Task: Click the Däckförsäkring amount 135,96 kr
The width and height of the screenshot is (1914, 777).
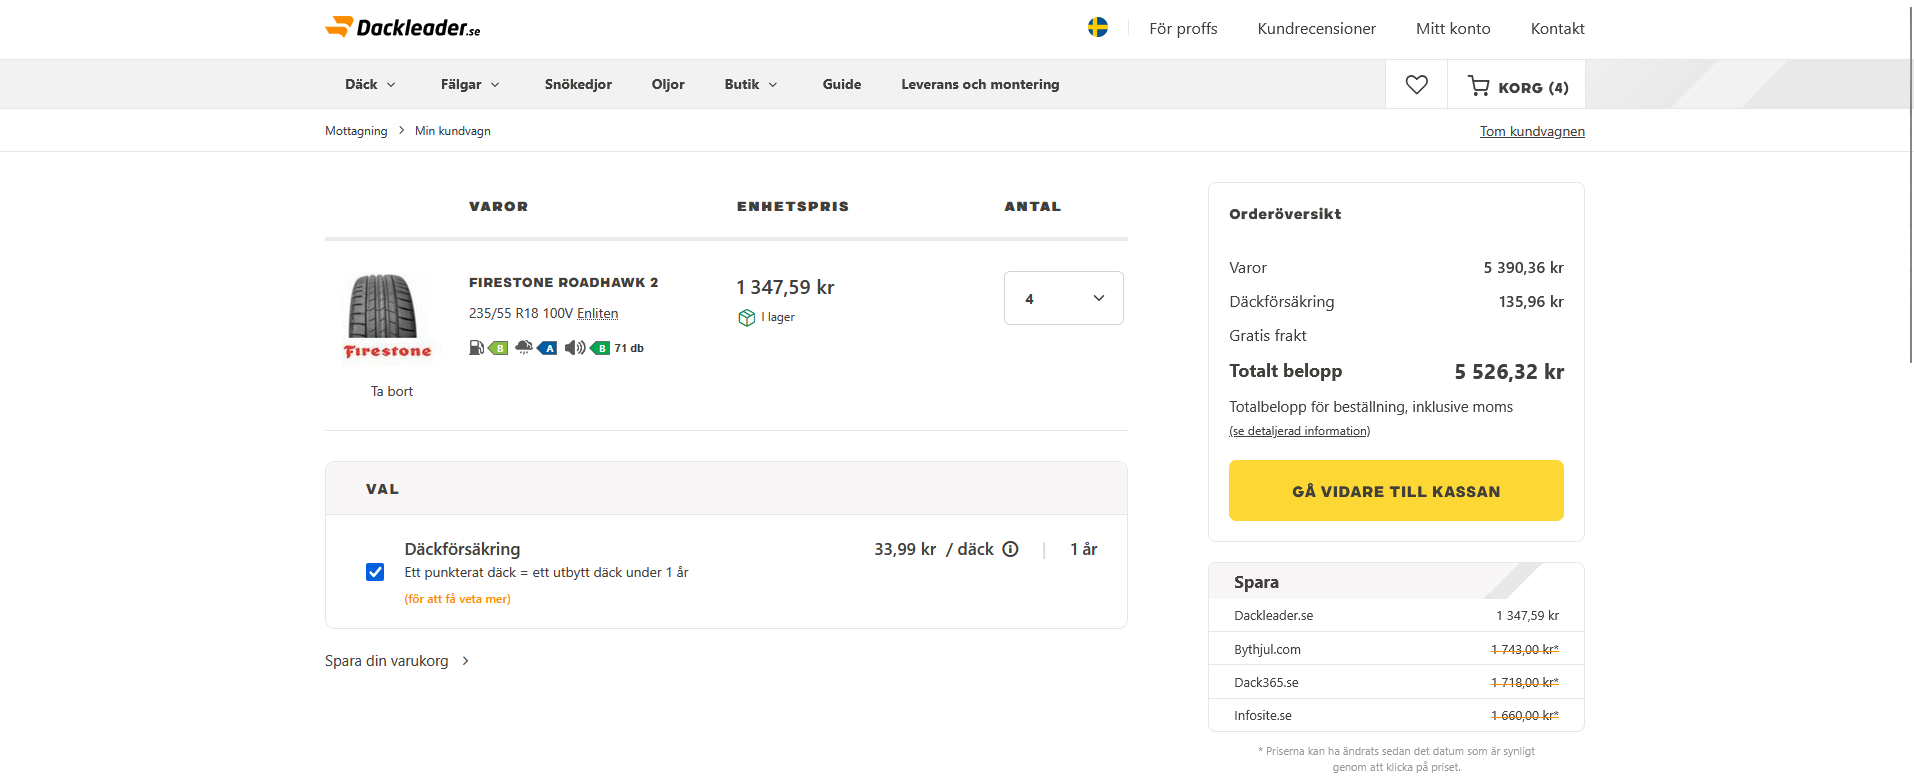Action: click(x=1531, y=302)
